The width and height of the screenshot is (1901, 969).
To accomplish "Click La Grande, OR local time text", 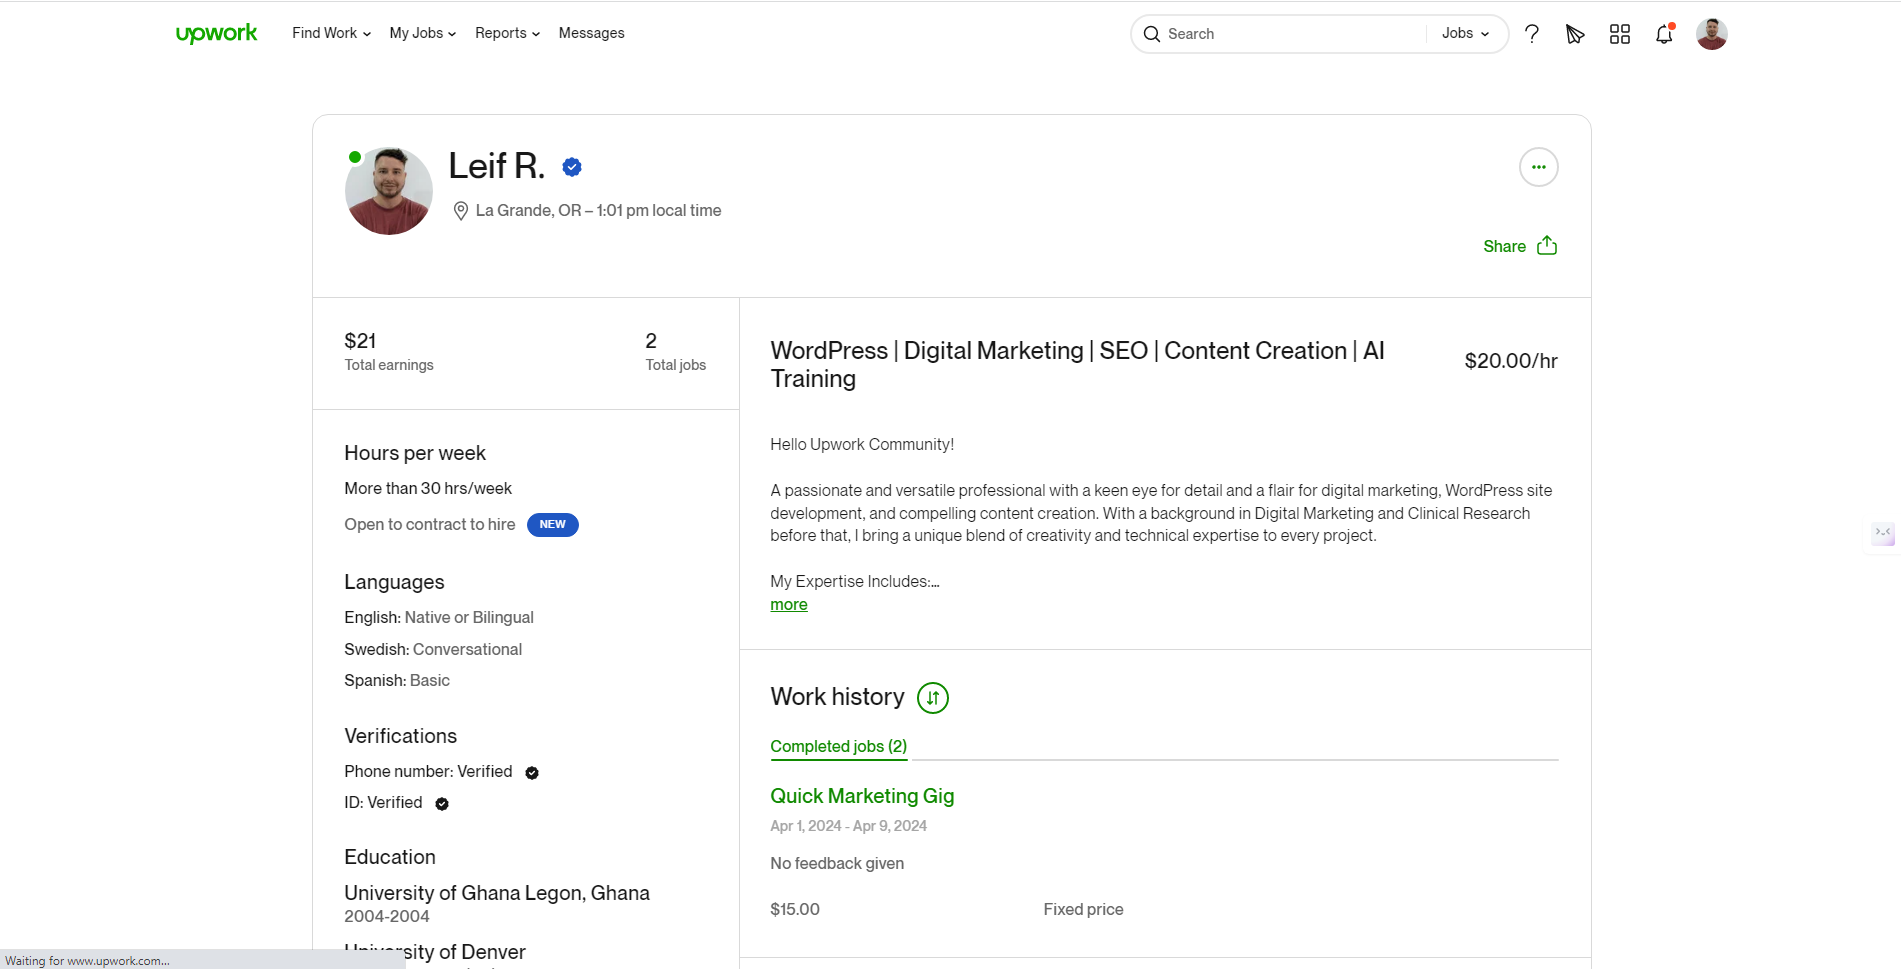I will [598, 211].
